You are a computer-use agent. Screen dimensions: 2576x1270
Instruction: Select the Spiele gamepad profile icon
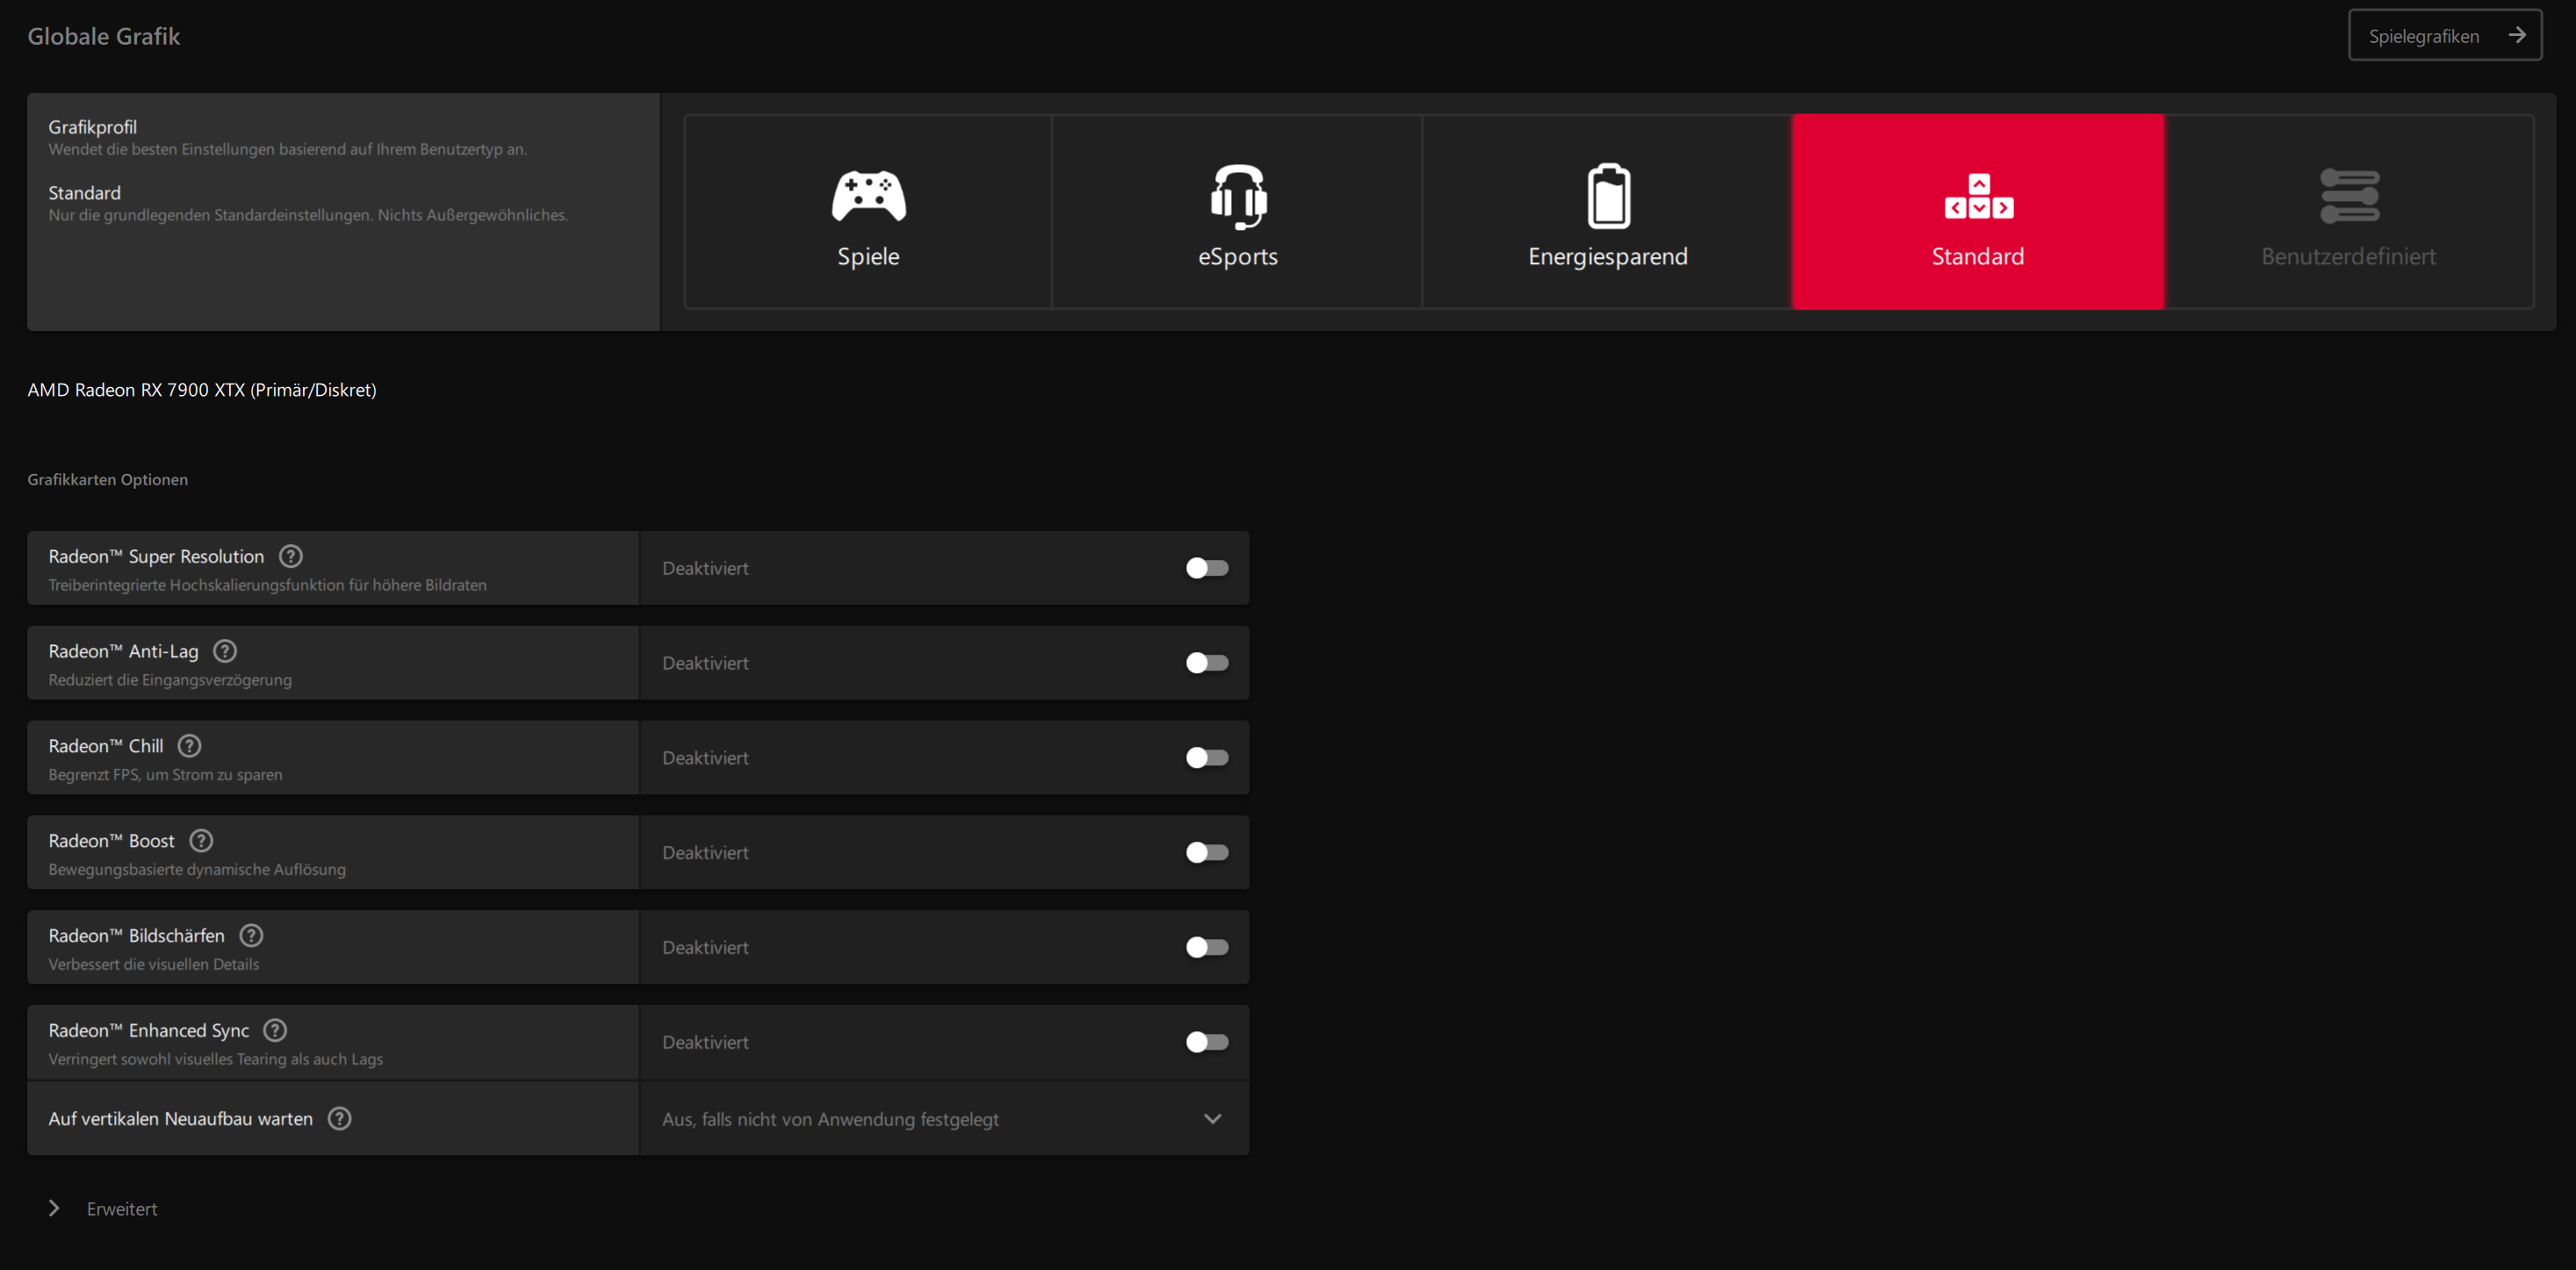[868, 196]
